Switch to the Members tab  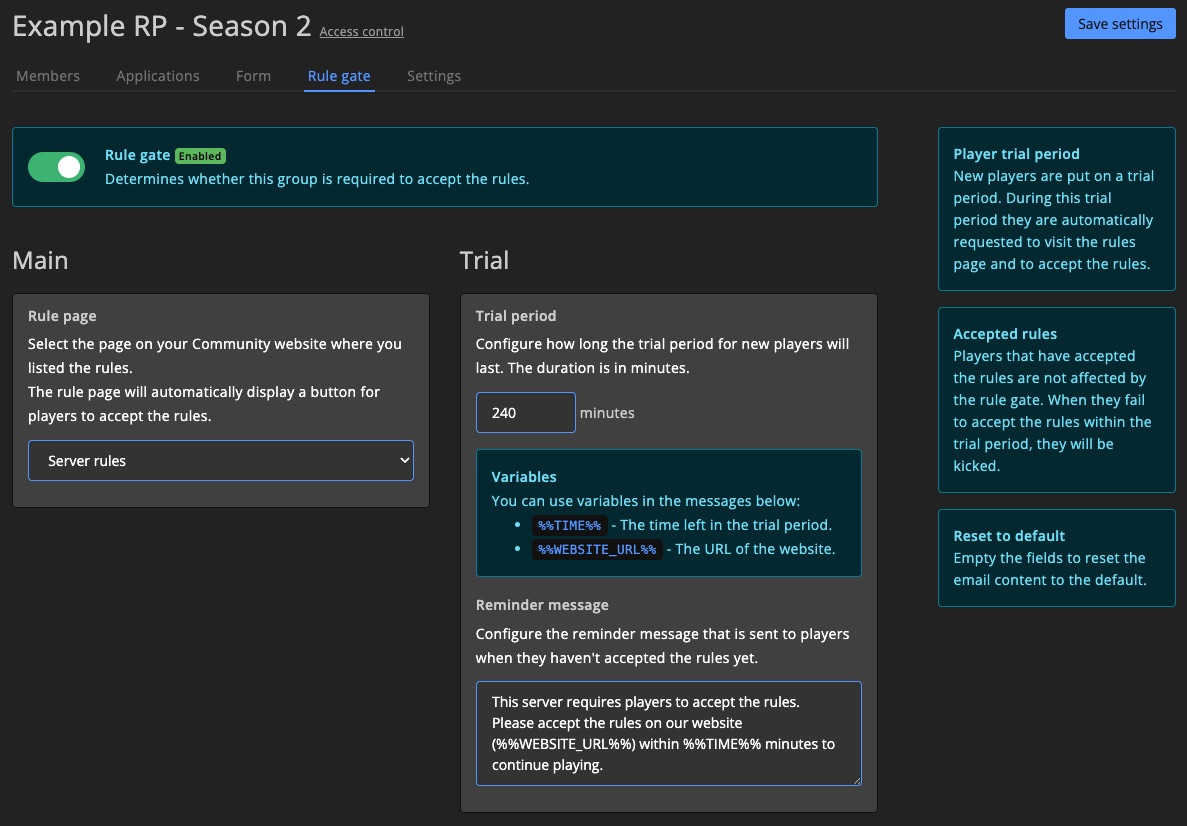[48, 76]
